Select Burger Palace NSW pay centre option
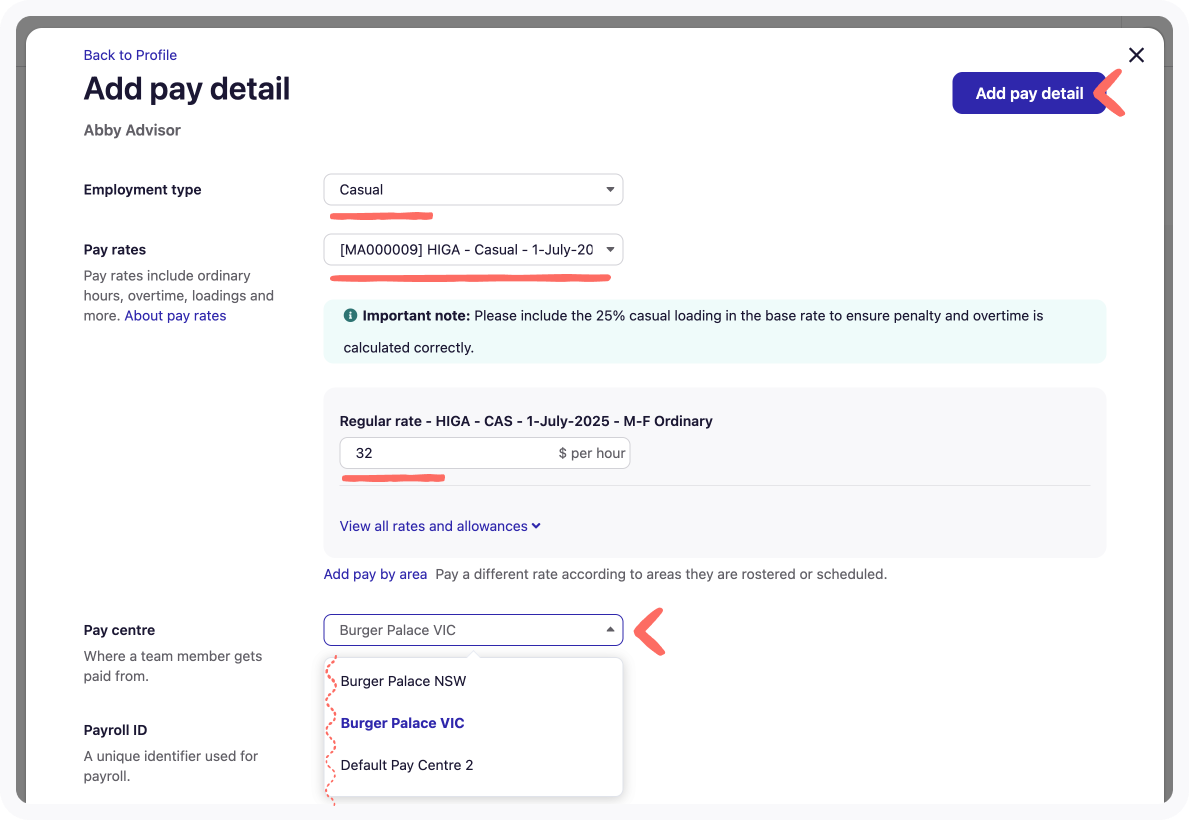Screen dimensions: 1189x820 403,681
